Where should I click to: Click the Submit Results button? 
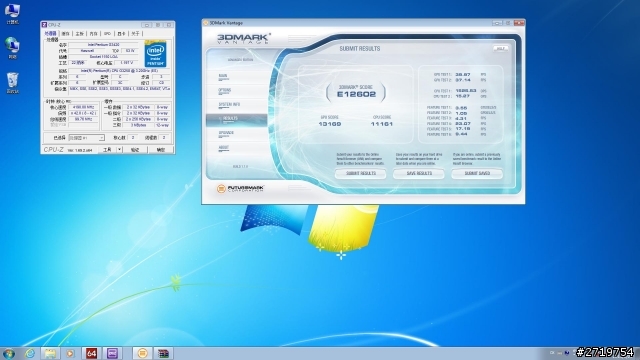coord(361,173)
